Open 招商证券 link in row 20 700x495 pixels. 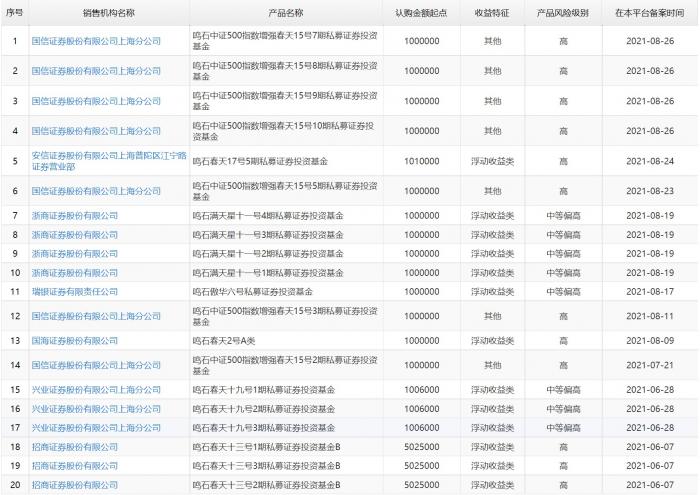(75, 485)
